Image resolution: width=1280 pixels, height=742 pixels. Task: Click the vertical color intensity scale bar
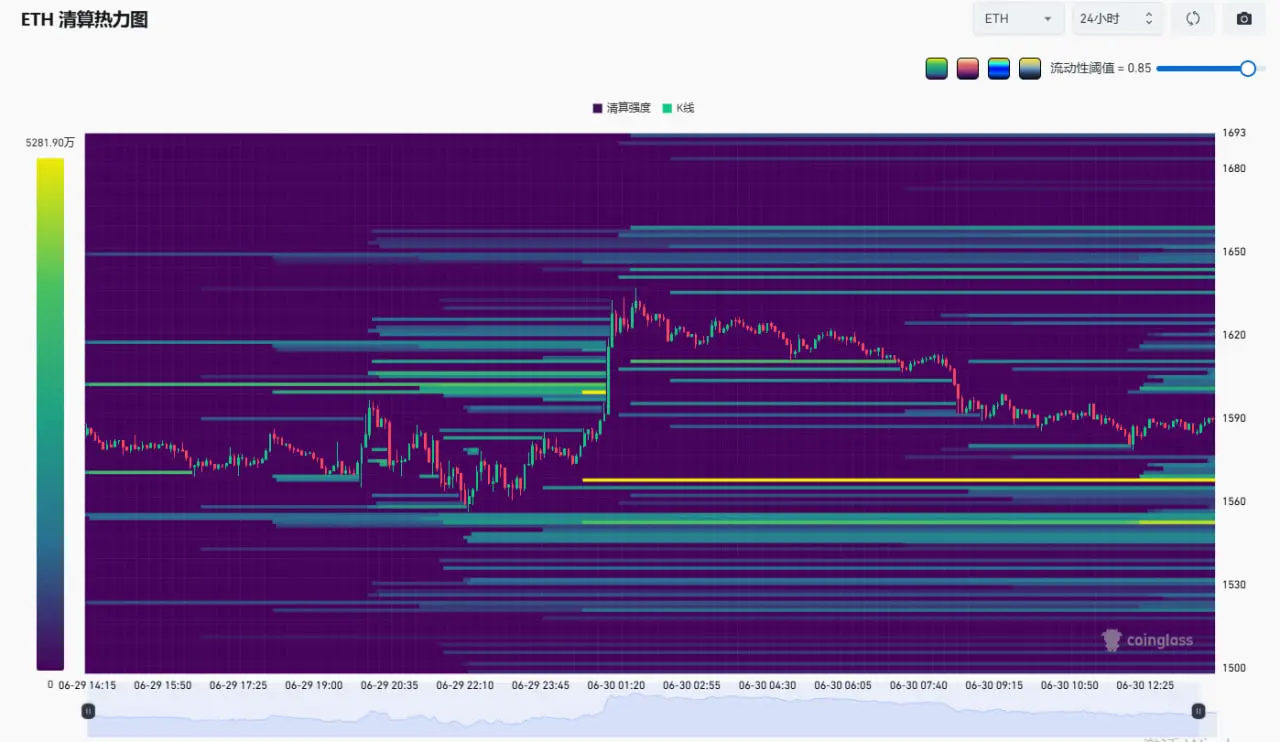50,414
